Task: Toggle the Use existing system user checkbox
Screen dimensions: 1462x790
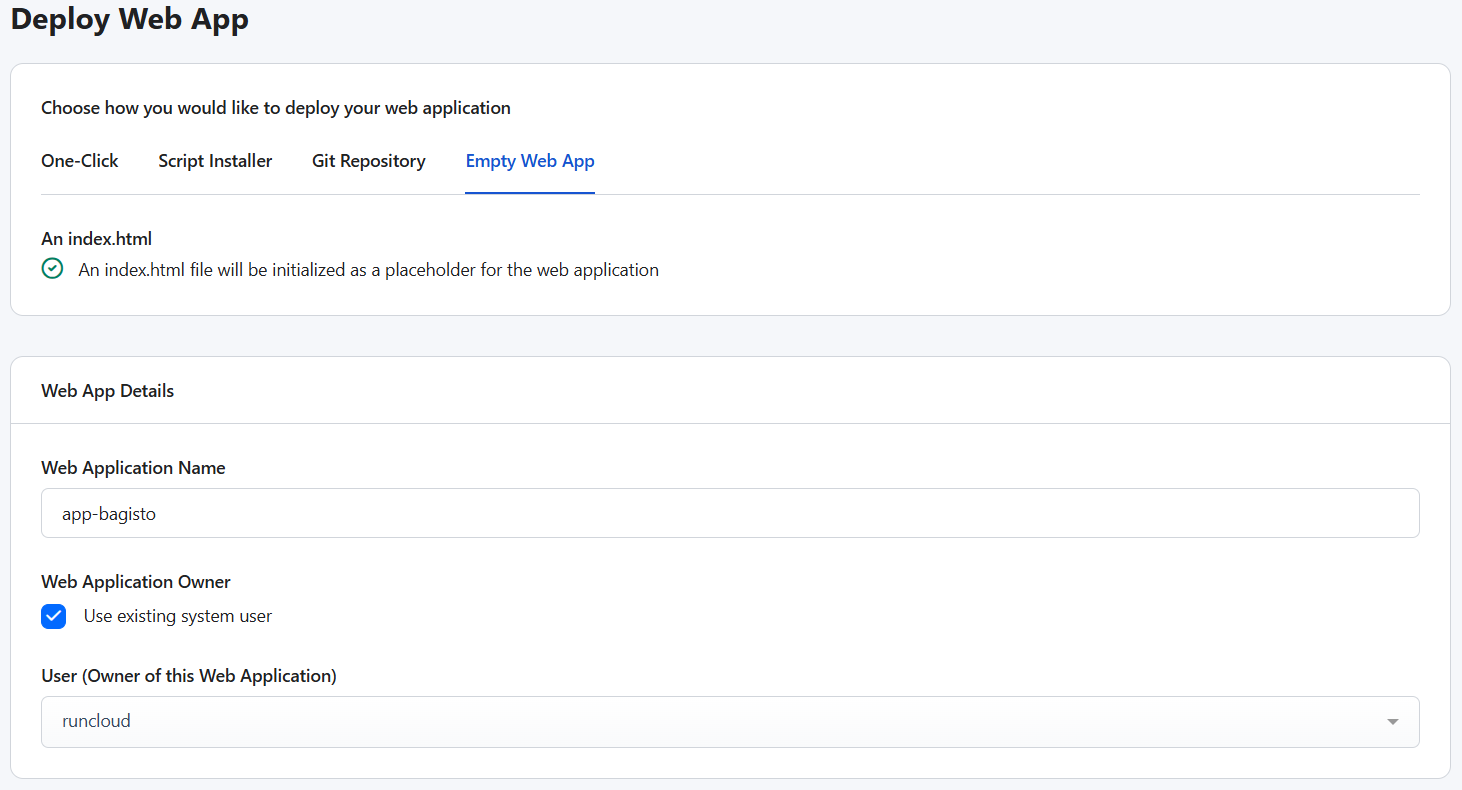Action: click(x=54, y=616)
